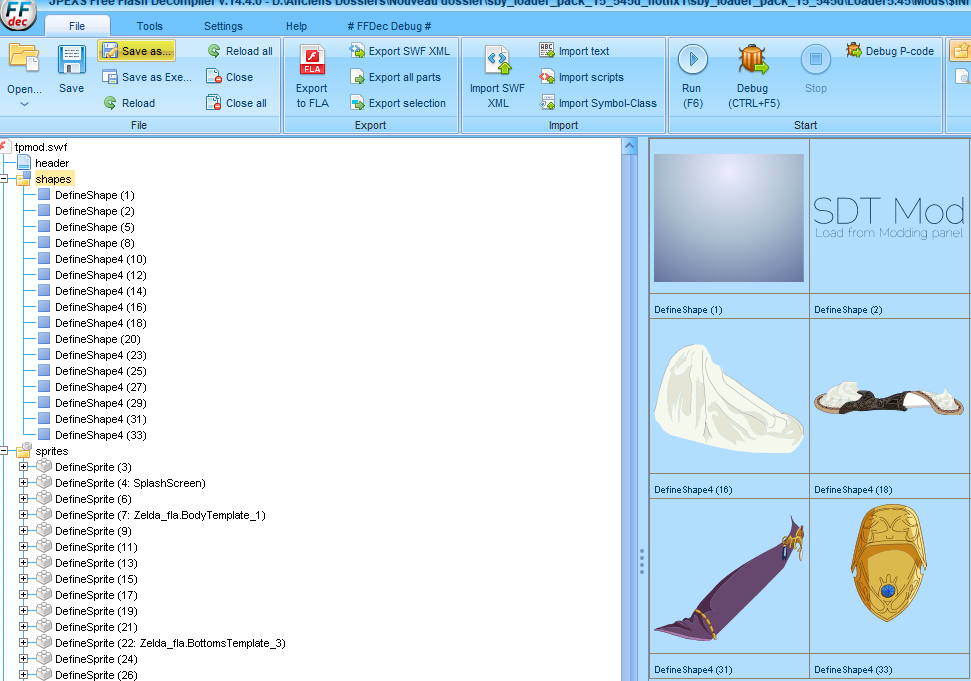This screenshot has height=681, width=971.
Task: Click the Import Symbol-Class icon
Action: [x=547, y=103]
